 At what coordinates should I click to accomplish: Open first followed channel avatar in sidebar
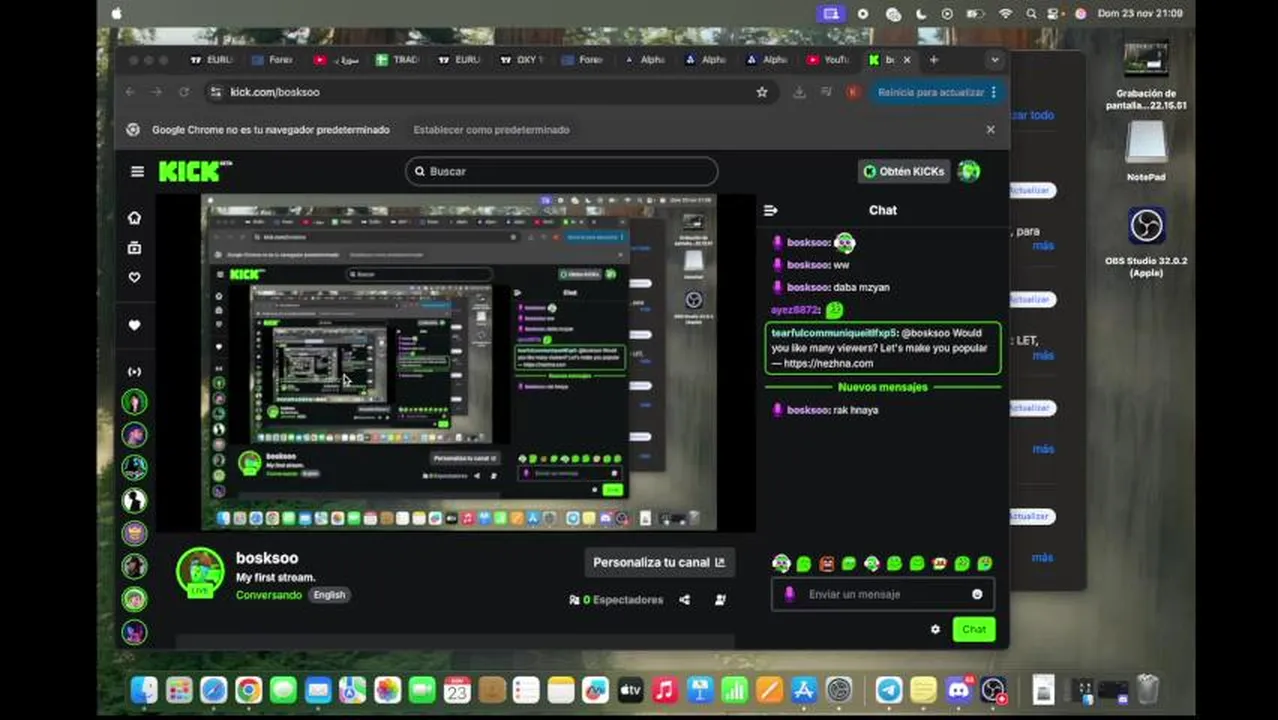pyautogui.click(x=134, y=402)
